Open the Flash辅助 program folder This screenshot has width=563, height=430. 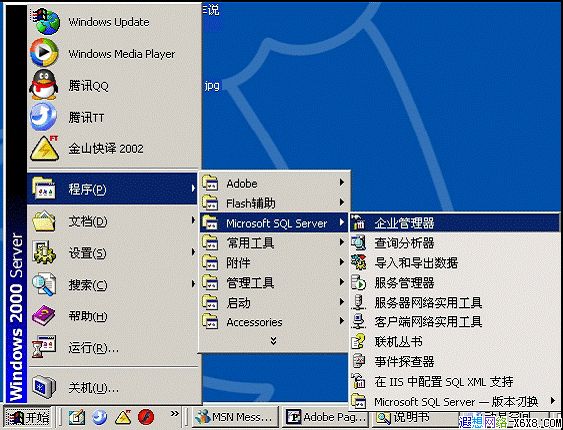coord(274,203)
